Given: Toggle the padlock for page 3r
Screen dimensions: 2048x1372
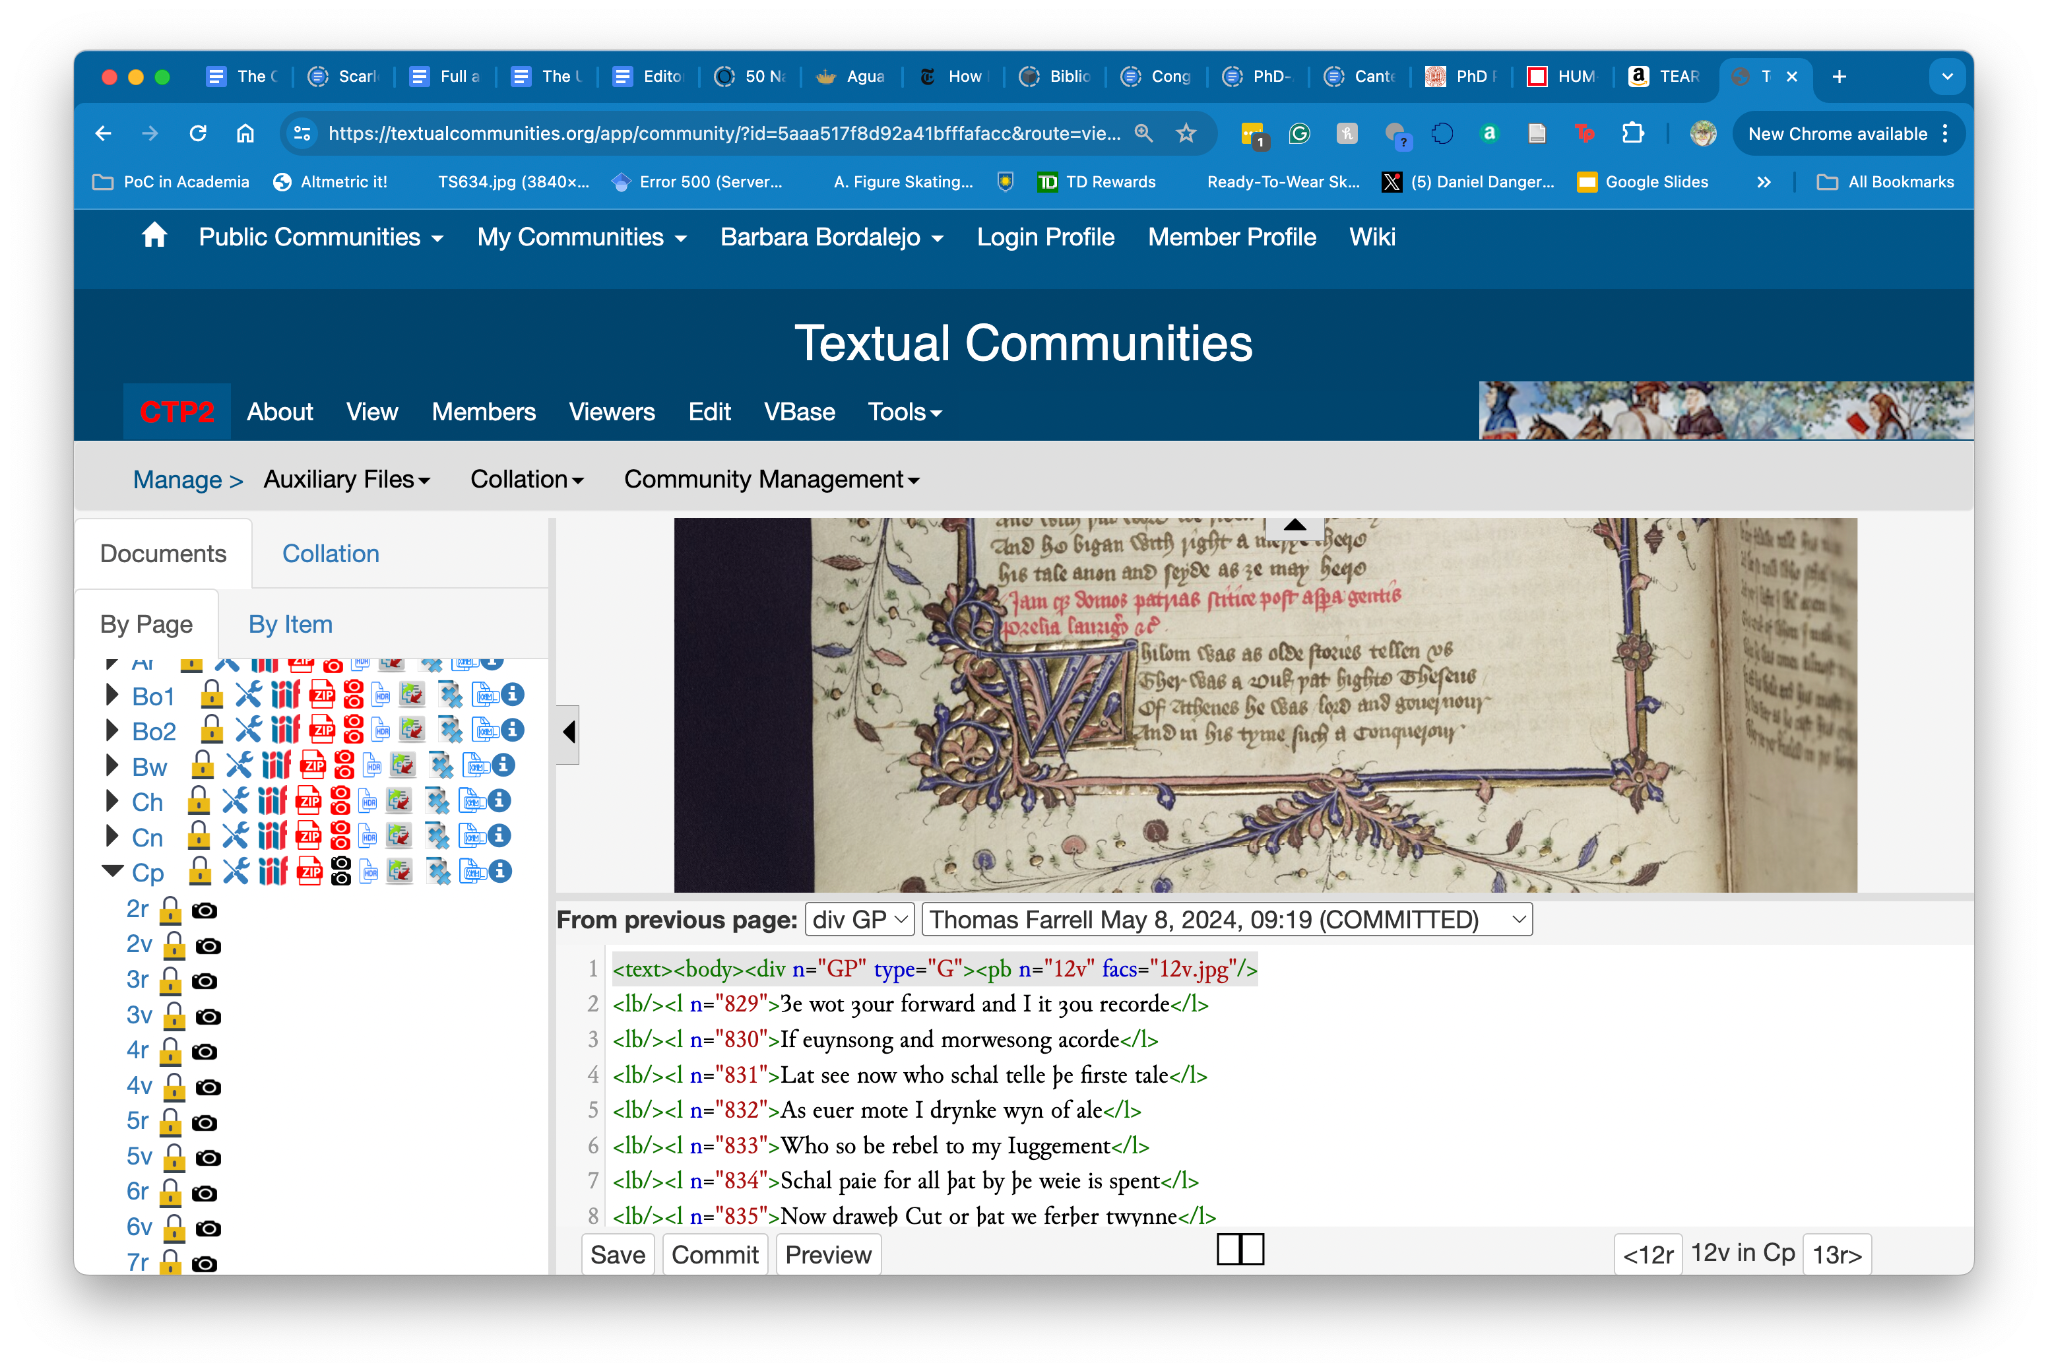Looking at the screenshot, I should click(x=171, y=980).
